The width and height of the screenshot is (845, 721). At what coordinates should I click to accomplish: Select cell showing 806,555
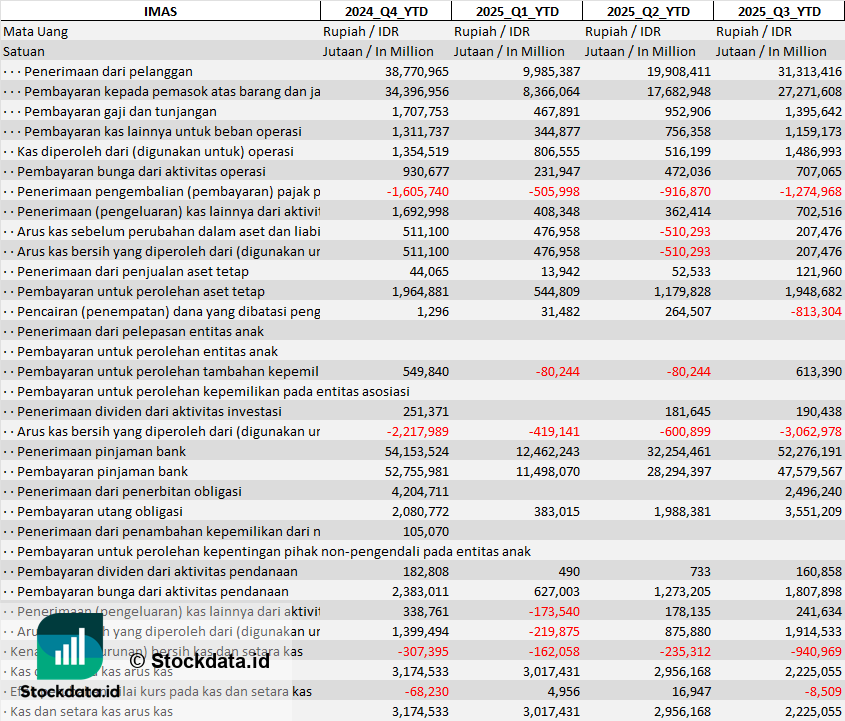[x=557, y=151]
